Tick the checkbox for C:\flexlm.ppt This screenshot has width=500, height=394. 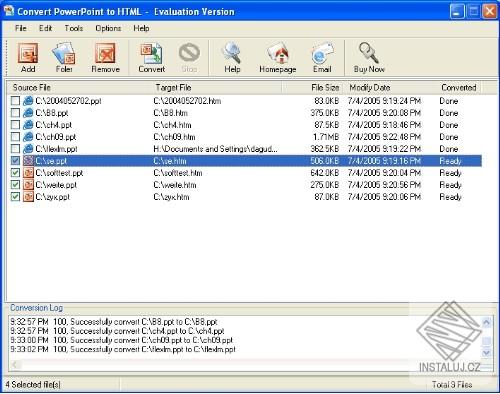pos(15,149)
